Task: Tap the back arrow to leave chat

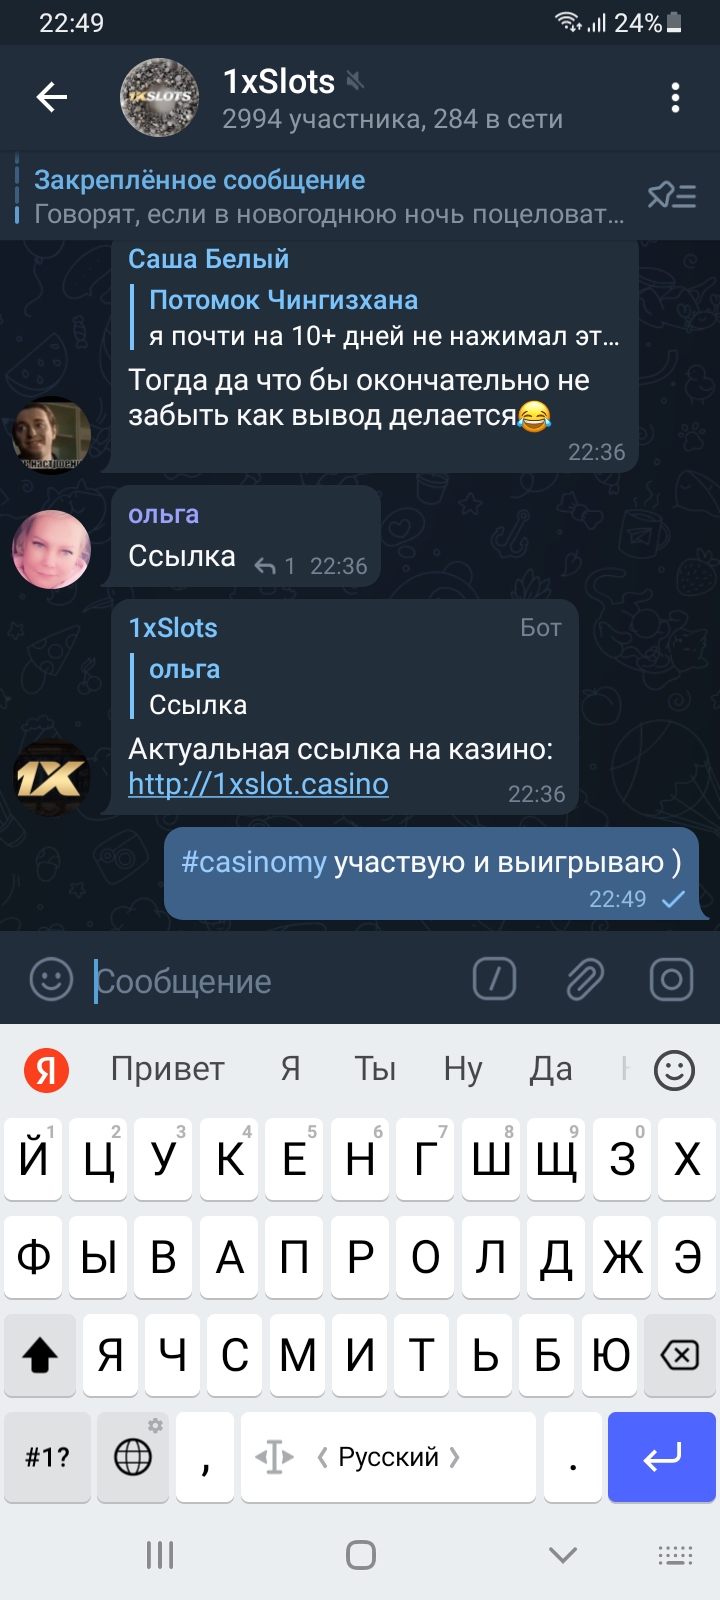Action: pyautogui.click(x=52, y=97)
